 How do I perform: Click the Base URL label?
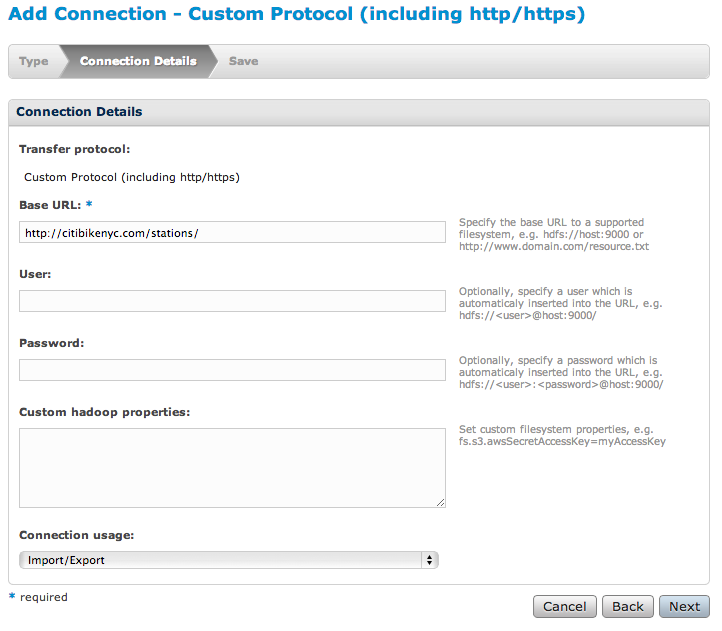tap(50, 205)
